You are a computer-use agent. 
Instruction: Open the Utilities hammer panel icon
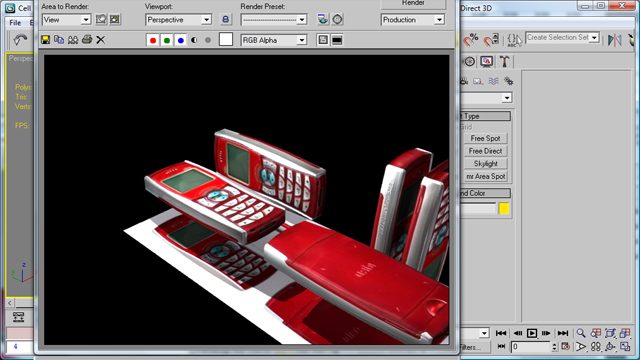pos(504,61)
